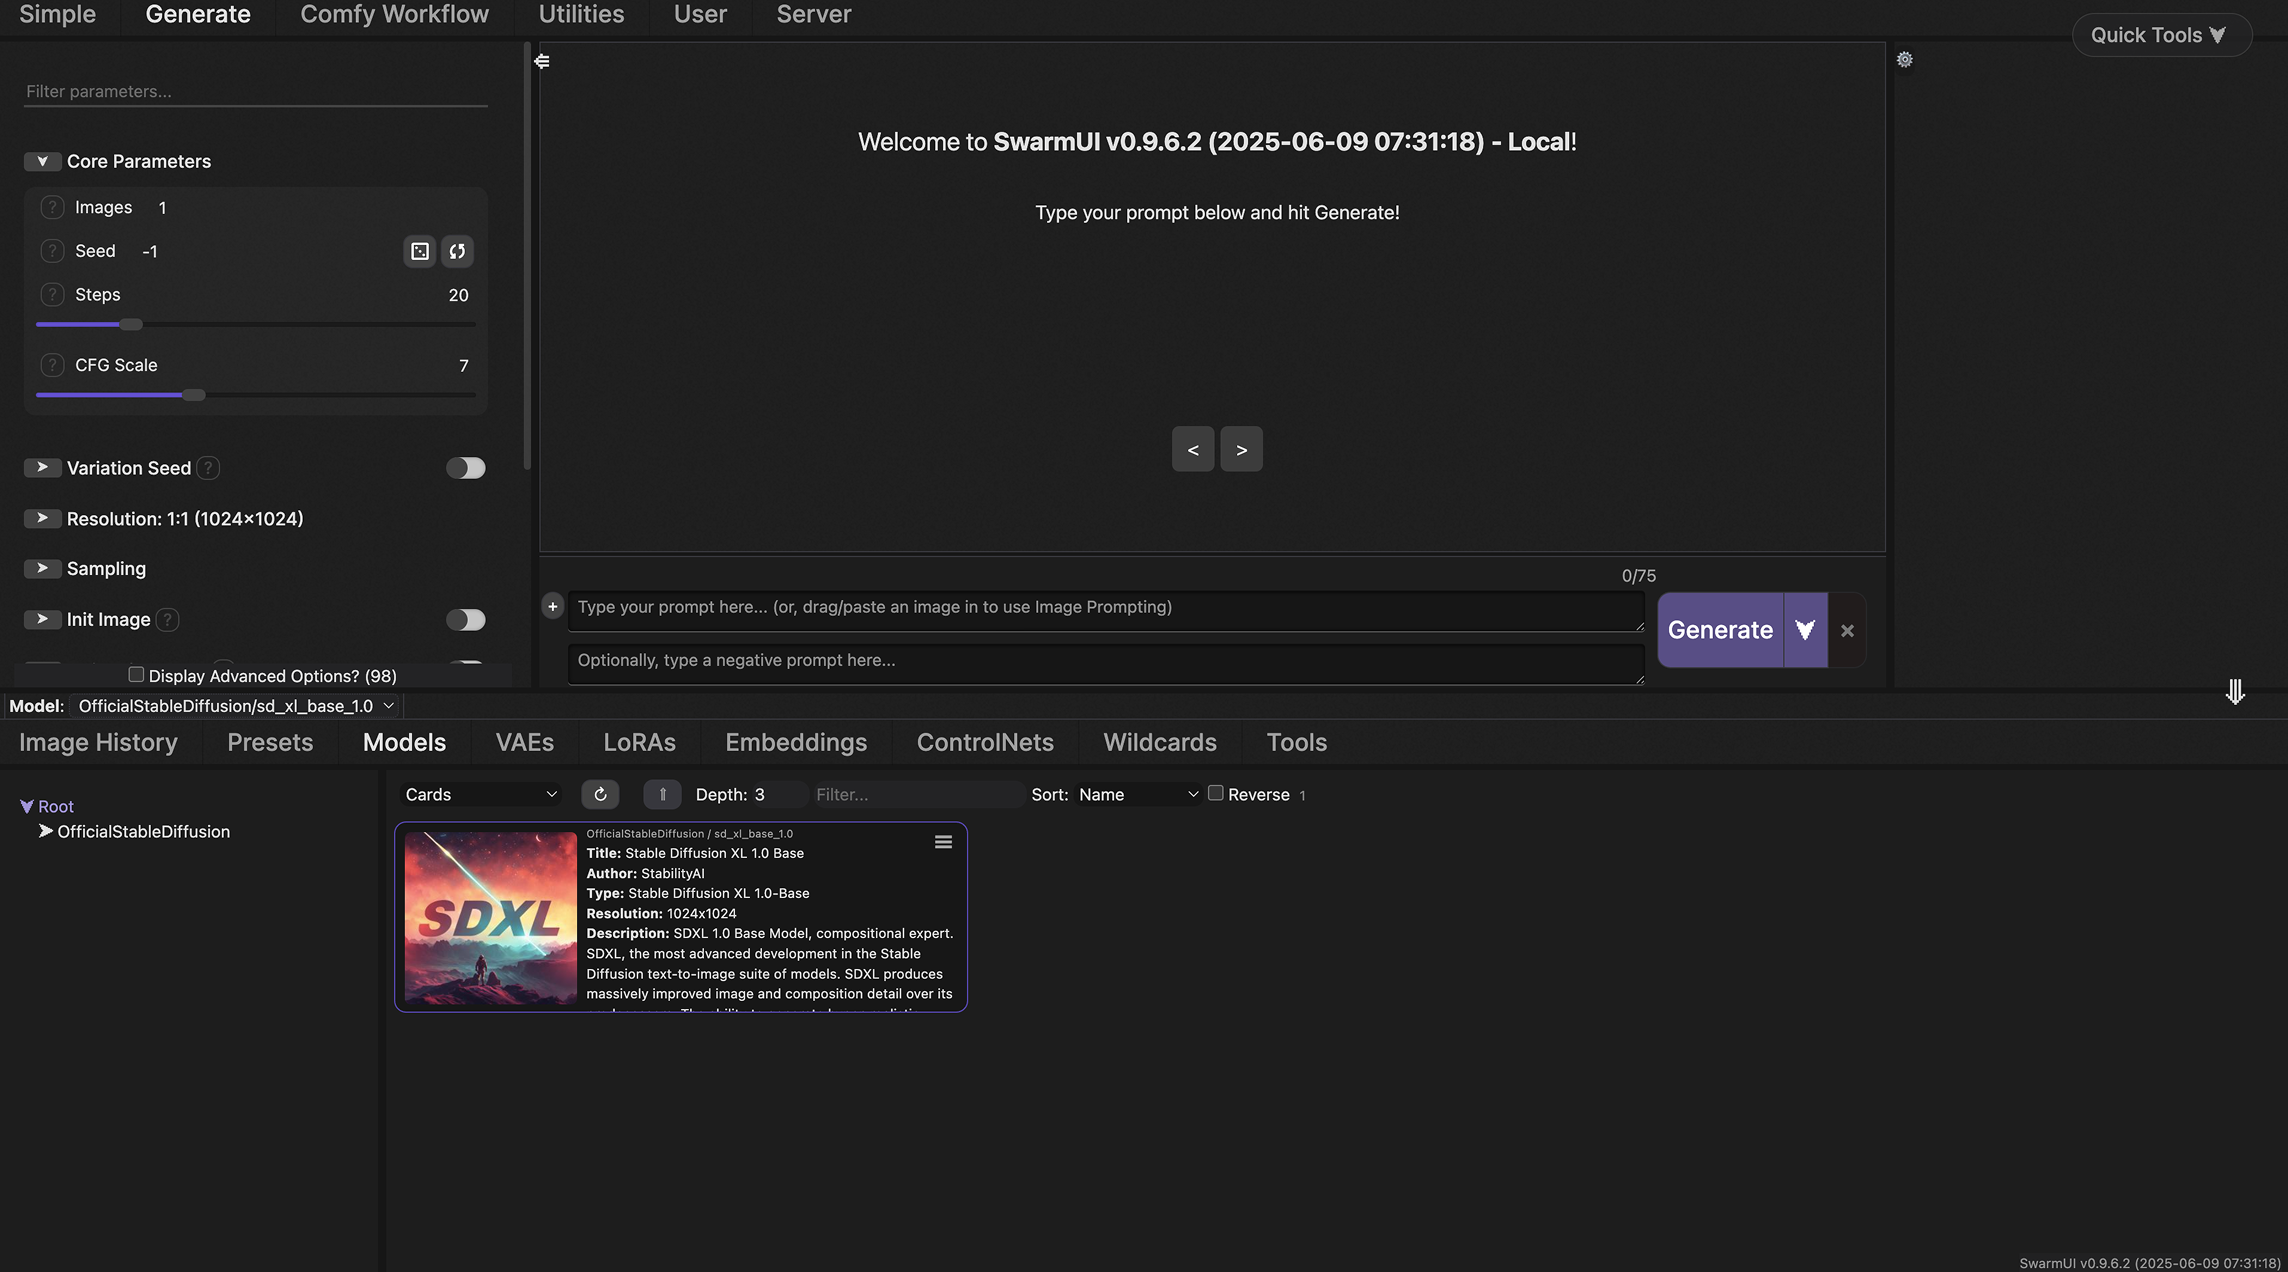Expand the OfficialStableDiffusion folder tree
Image resolution: width=2288 pixels, height=1272 pixels.
(45, 832)
